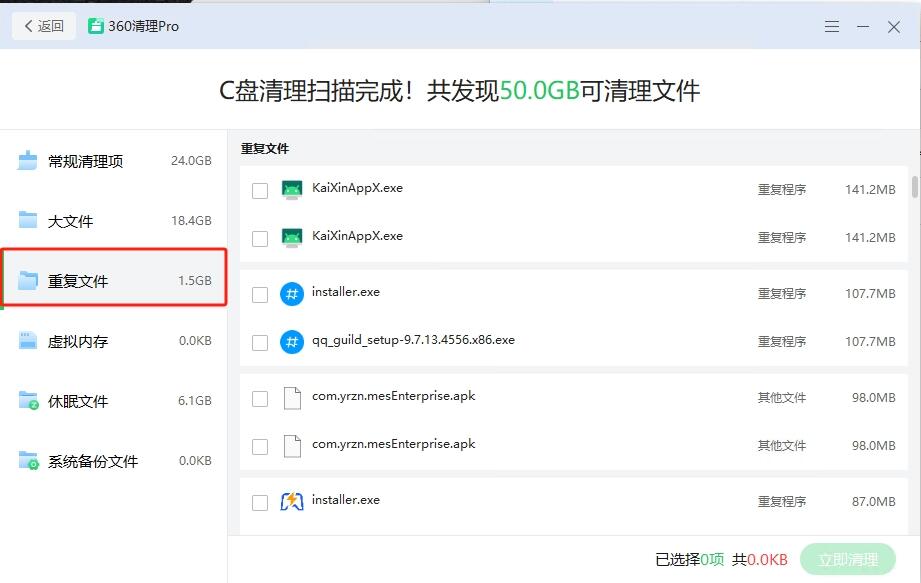Click the 虚拟内存 memory icon
This screenshot has height=583, width=921.
(28, 341)
